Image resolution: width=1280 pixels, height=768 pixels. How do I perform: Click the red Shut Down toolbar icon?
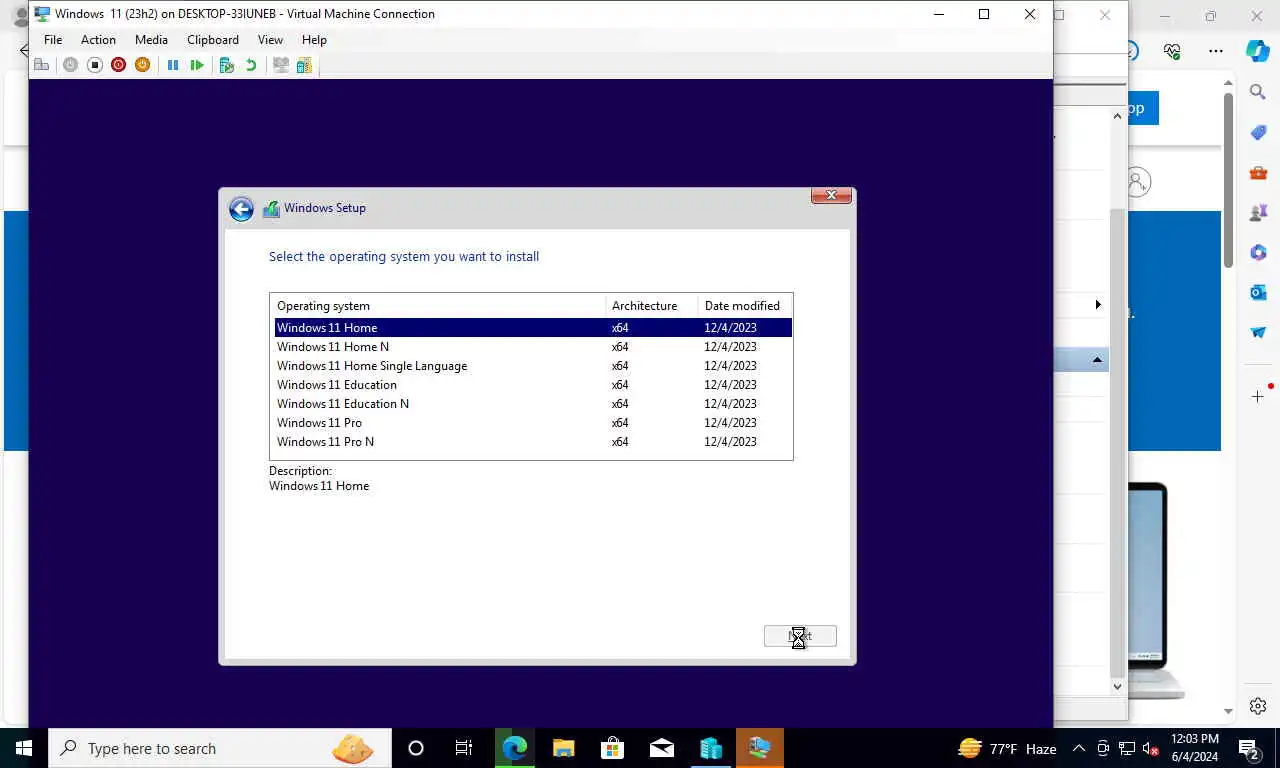[118, 65]
